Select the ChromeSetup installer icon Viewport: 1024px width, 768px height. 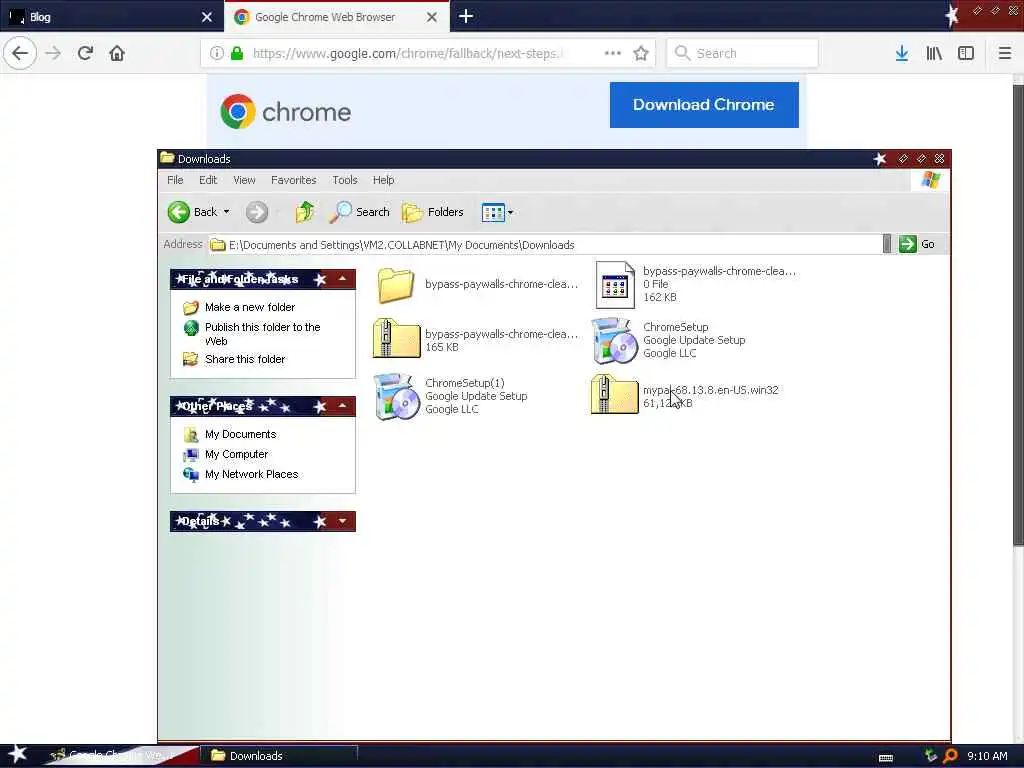(615, 340)
